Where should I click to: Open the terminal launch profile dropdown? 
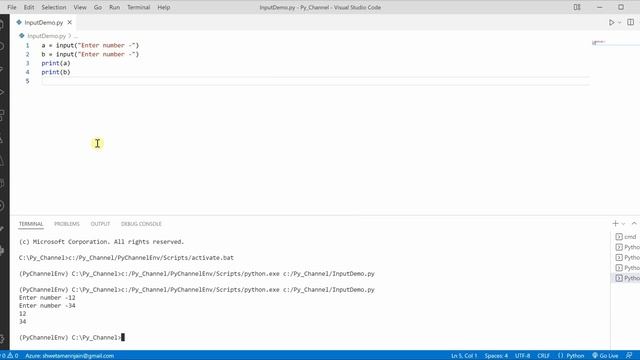click(x=623, y=224)
